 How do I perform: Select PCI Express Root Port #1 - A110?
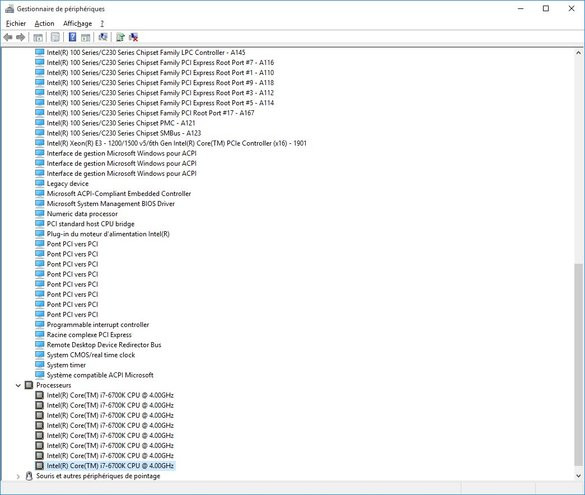160,73
